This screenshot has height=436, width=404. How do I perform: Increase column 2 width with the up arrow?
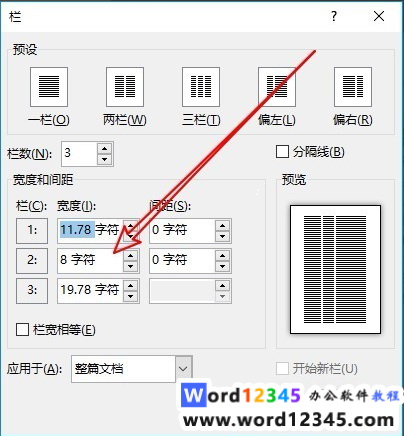131,256
